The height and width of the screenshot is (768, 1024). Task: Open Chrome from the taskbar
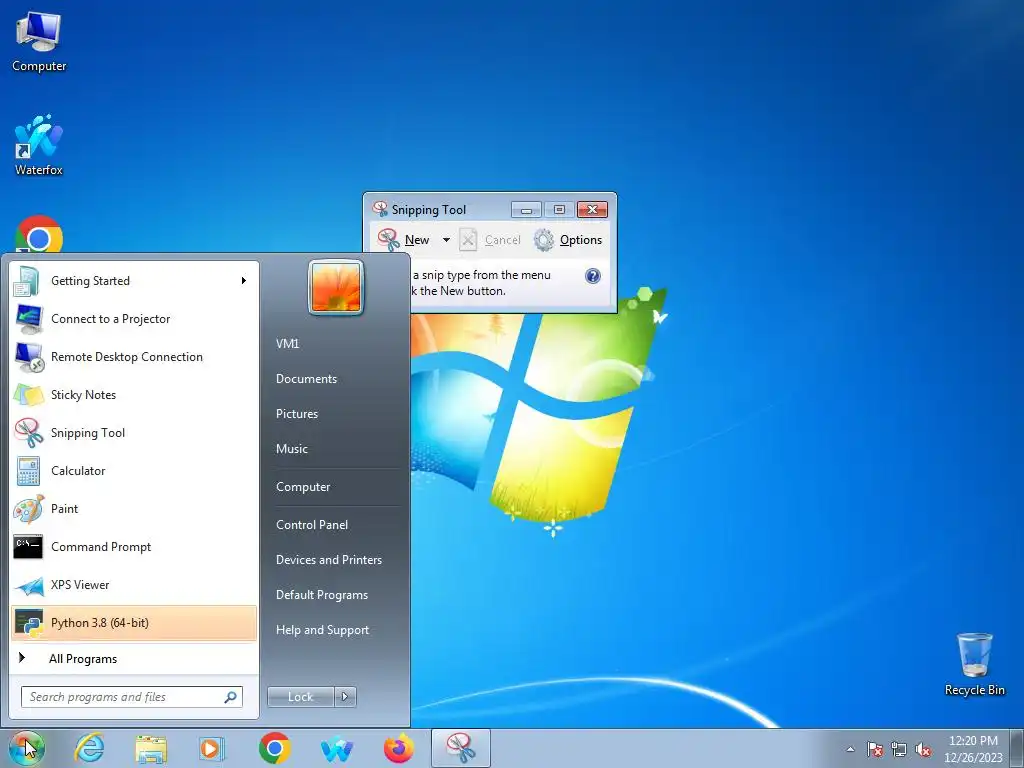[x=274, y=748]
